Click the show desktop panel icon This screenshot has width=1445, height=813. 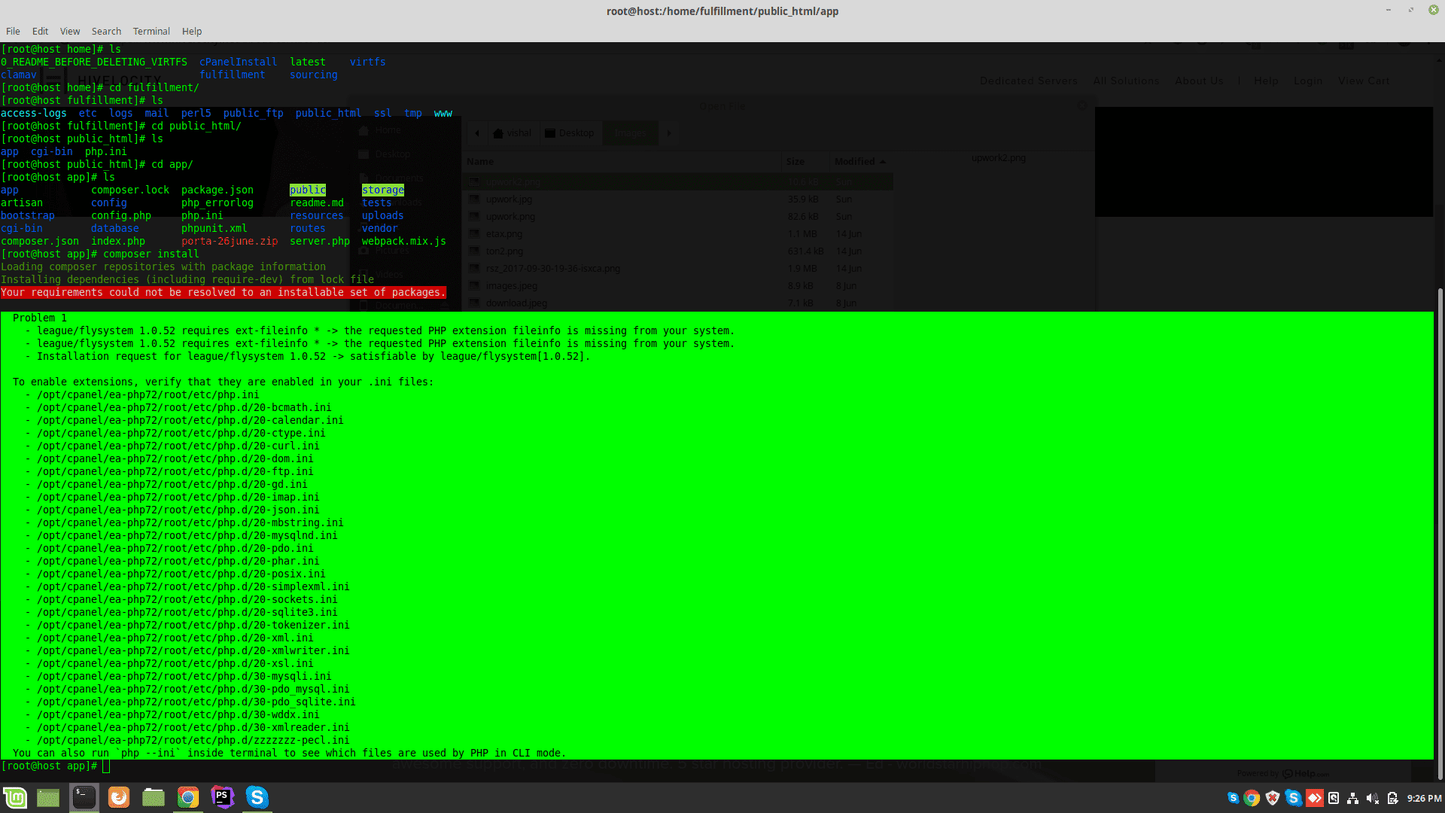[48, 797]
